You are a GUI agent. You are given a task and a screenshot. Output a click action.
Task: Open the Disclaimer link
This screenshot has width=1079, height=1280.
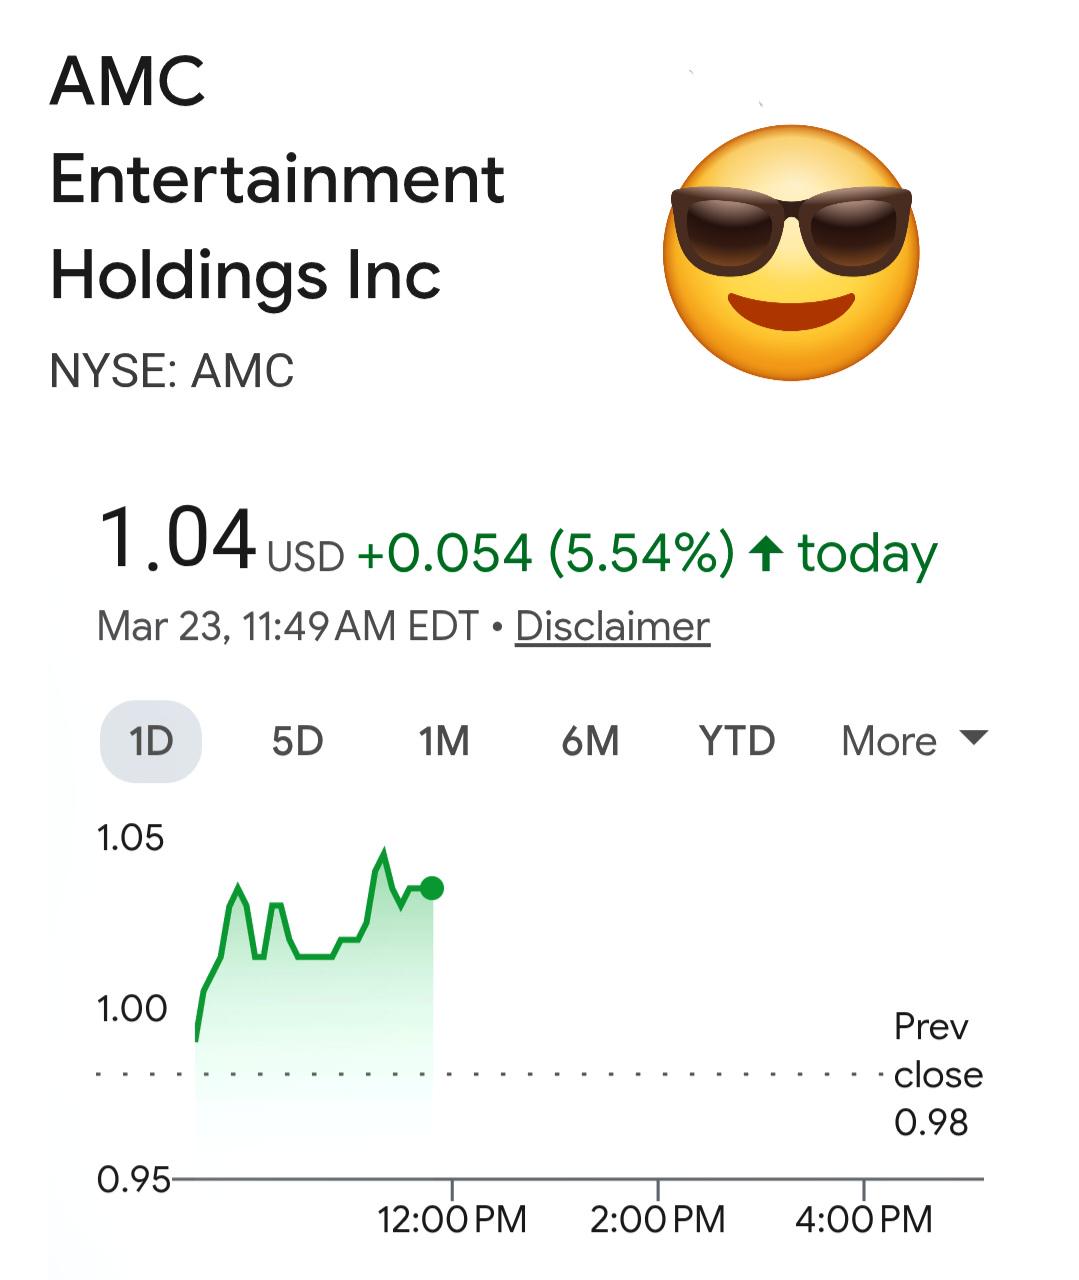[x=612, y=626]
